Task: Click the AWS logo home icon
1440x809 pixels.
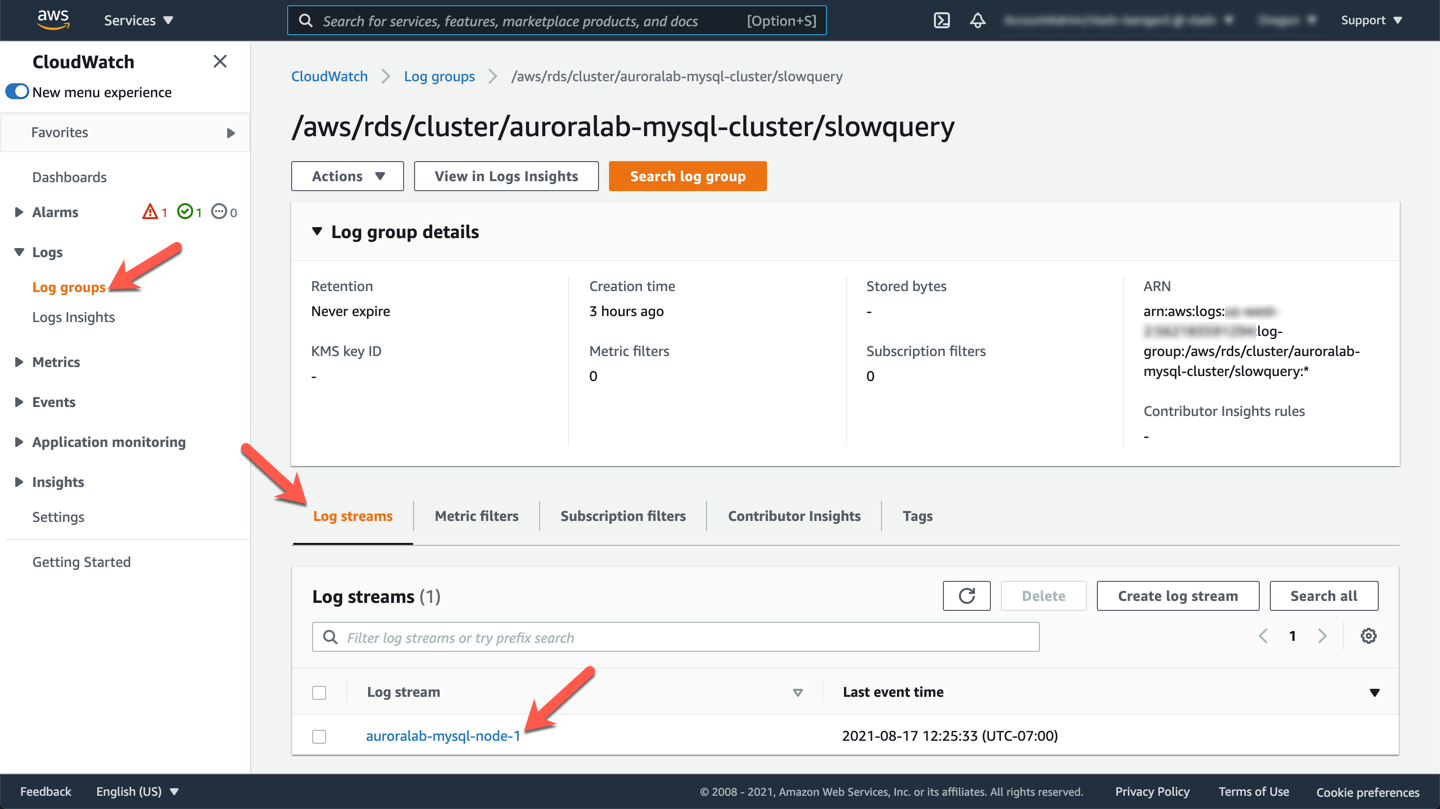Action: pyautogui.click(x=53, y=20)
